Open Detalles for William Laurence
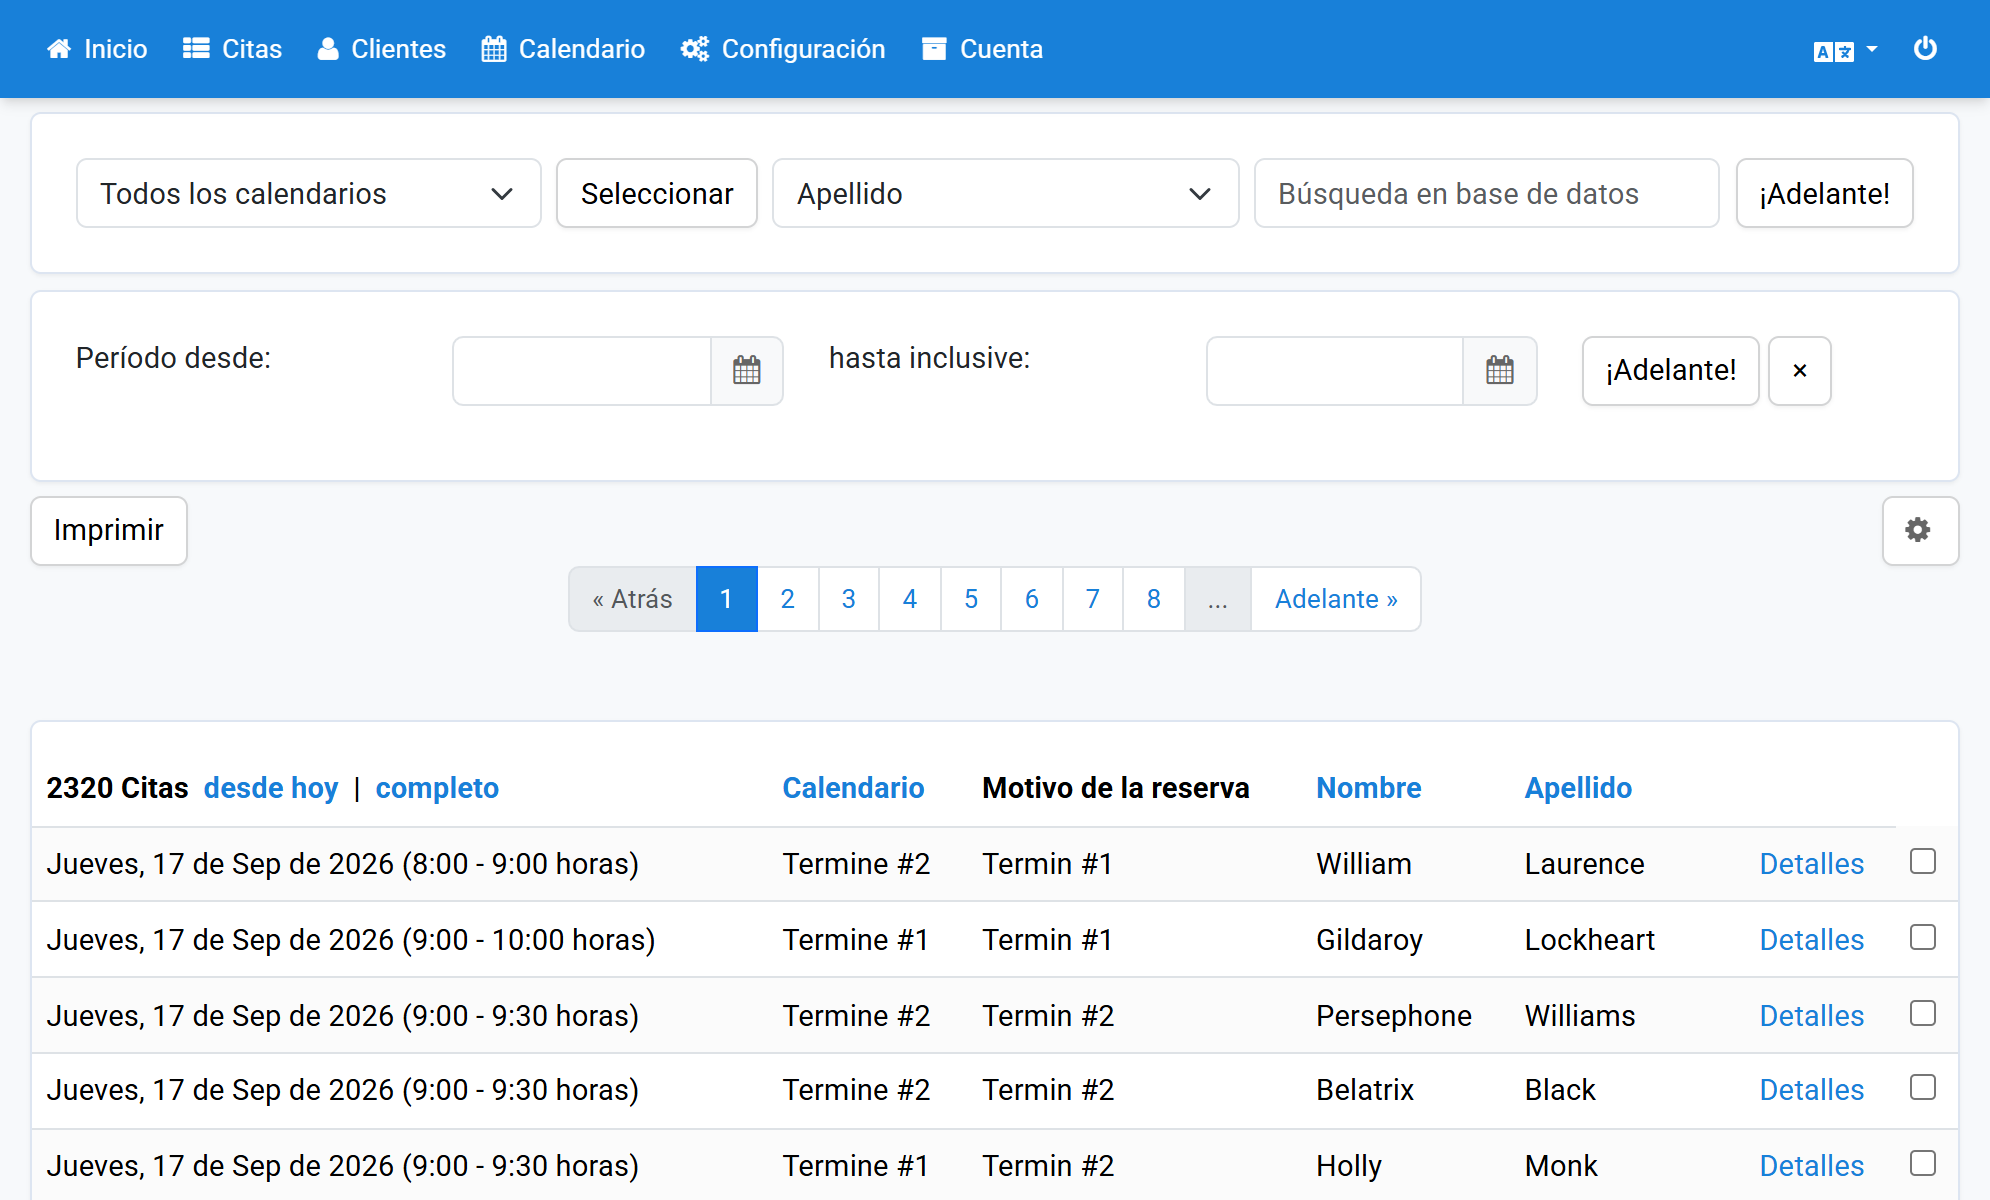 (x=1812, y=864)
